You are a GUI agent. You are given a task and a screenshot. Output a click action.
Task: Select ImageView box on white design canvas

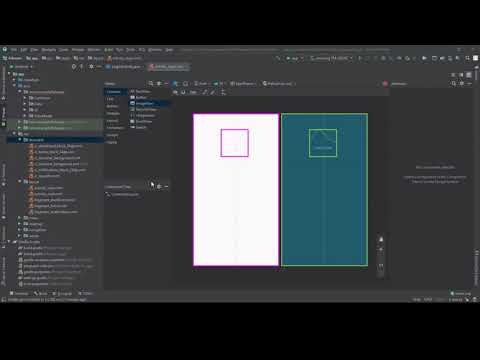[x=234, y=143]
